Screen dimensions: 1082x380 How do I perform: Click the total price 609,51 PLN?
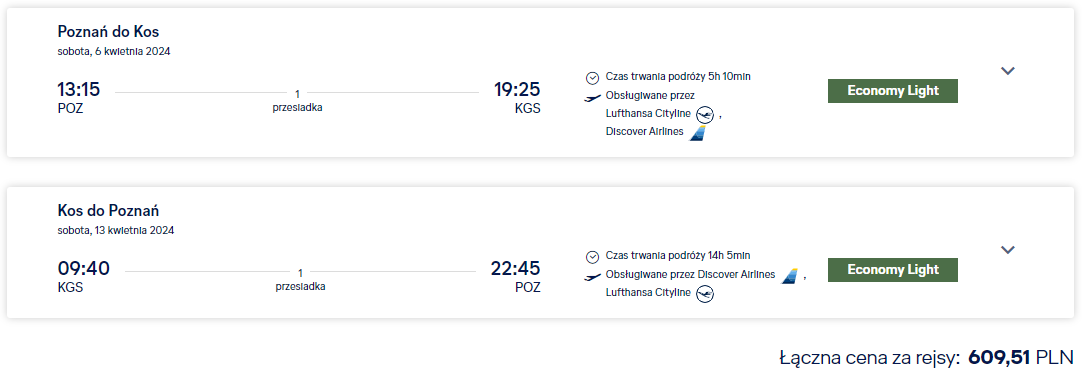pyautogui.click(x=1021, y=357)
